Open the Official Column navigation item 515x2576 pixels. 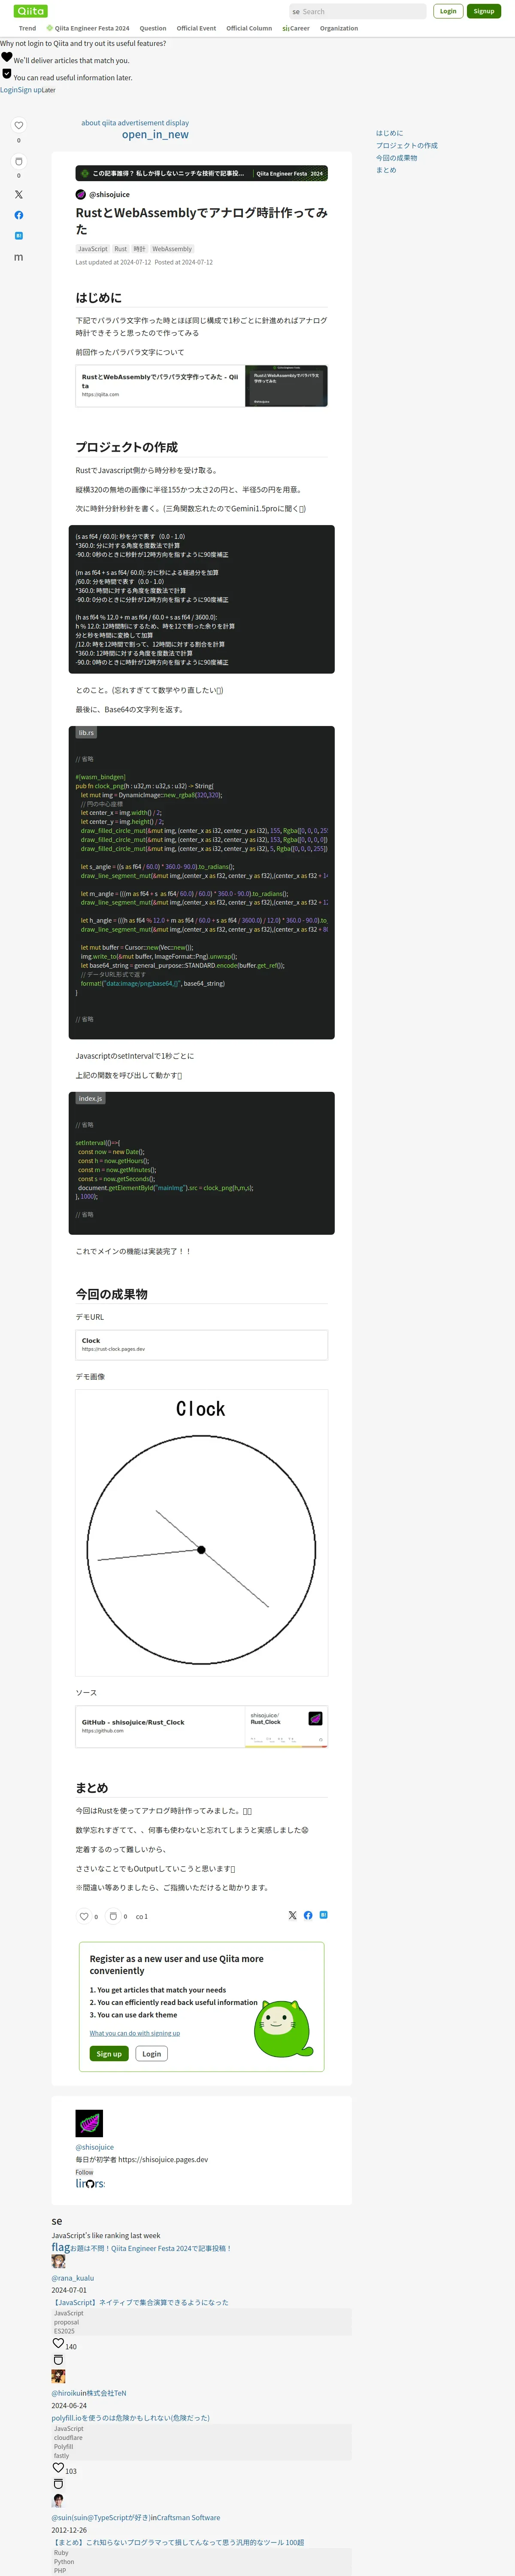pyautogui.click(x=249, y=28)
